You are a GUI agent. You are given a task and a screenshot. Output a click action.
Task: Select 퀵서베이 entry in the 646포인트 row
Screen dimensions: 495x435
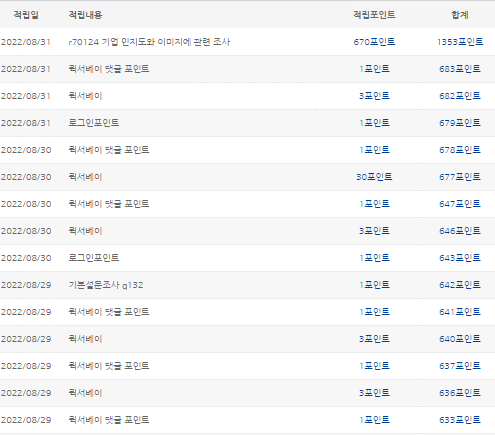[x=85, y=231]
